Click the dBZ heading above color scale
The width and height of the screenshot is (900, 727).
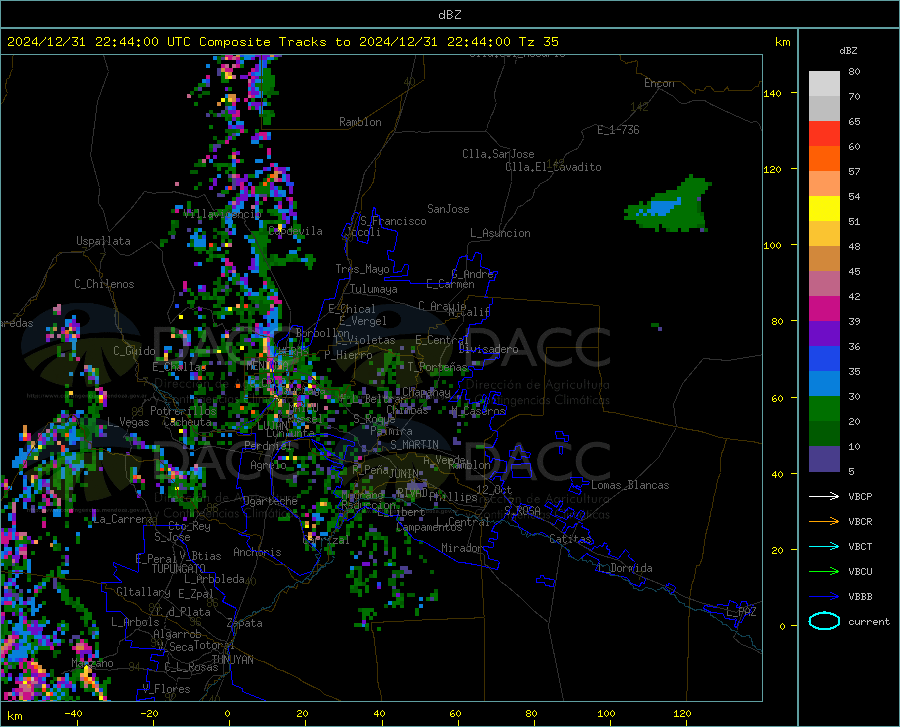tap(848, 50)
